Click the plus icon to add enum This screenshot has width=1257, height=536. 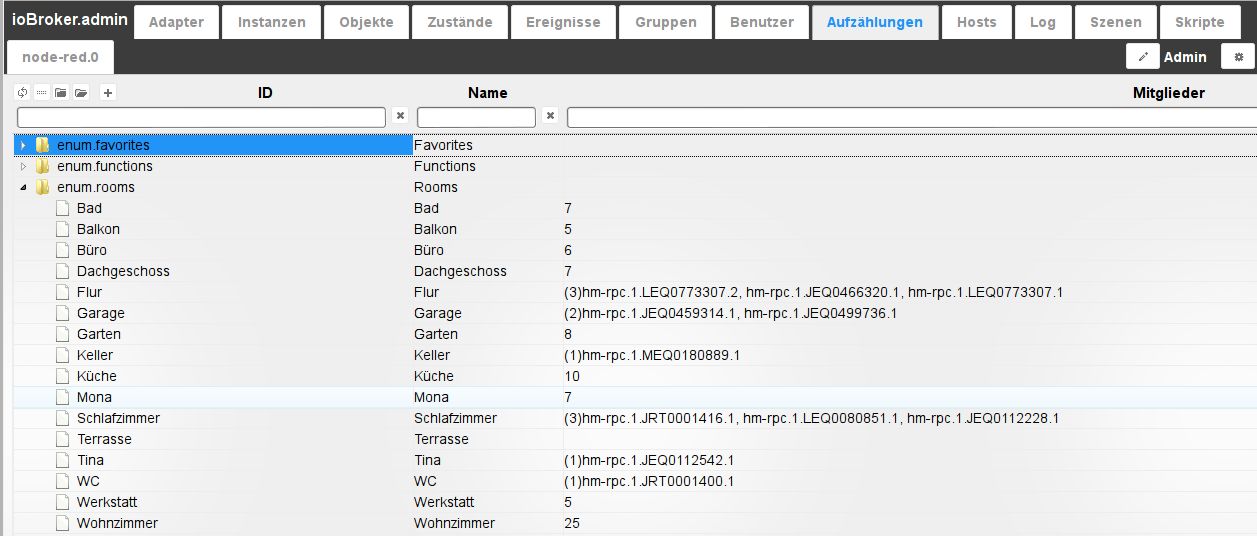[108, 93]
